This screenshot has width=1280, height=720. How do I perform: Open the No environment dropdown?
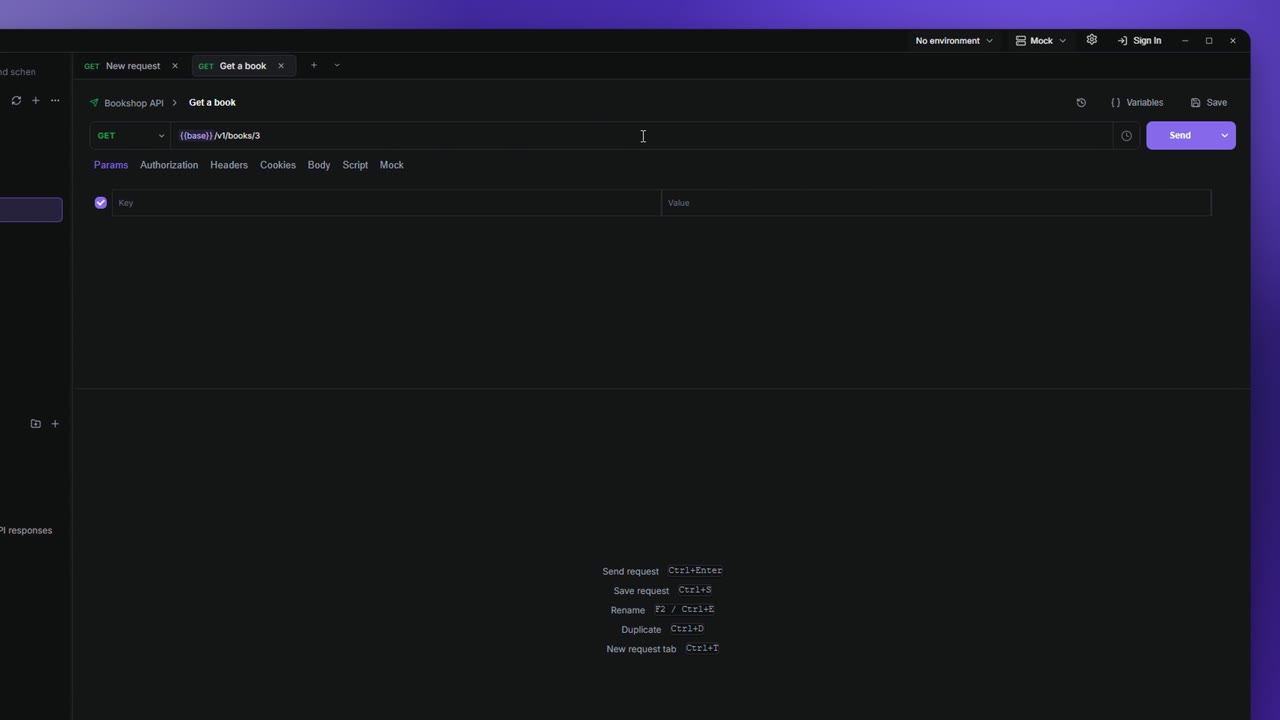click(954, 41)
